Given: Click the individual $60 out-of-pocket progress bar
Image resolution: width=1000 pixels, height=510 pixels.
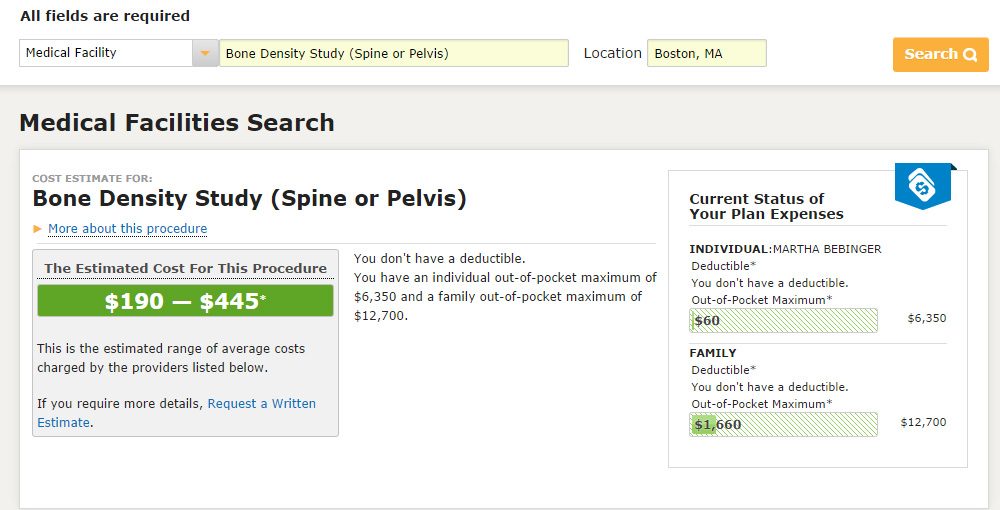Looking at the screenshot, I should click(x=783, y=320).
